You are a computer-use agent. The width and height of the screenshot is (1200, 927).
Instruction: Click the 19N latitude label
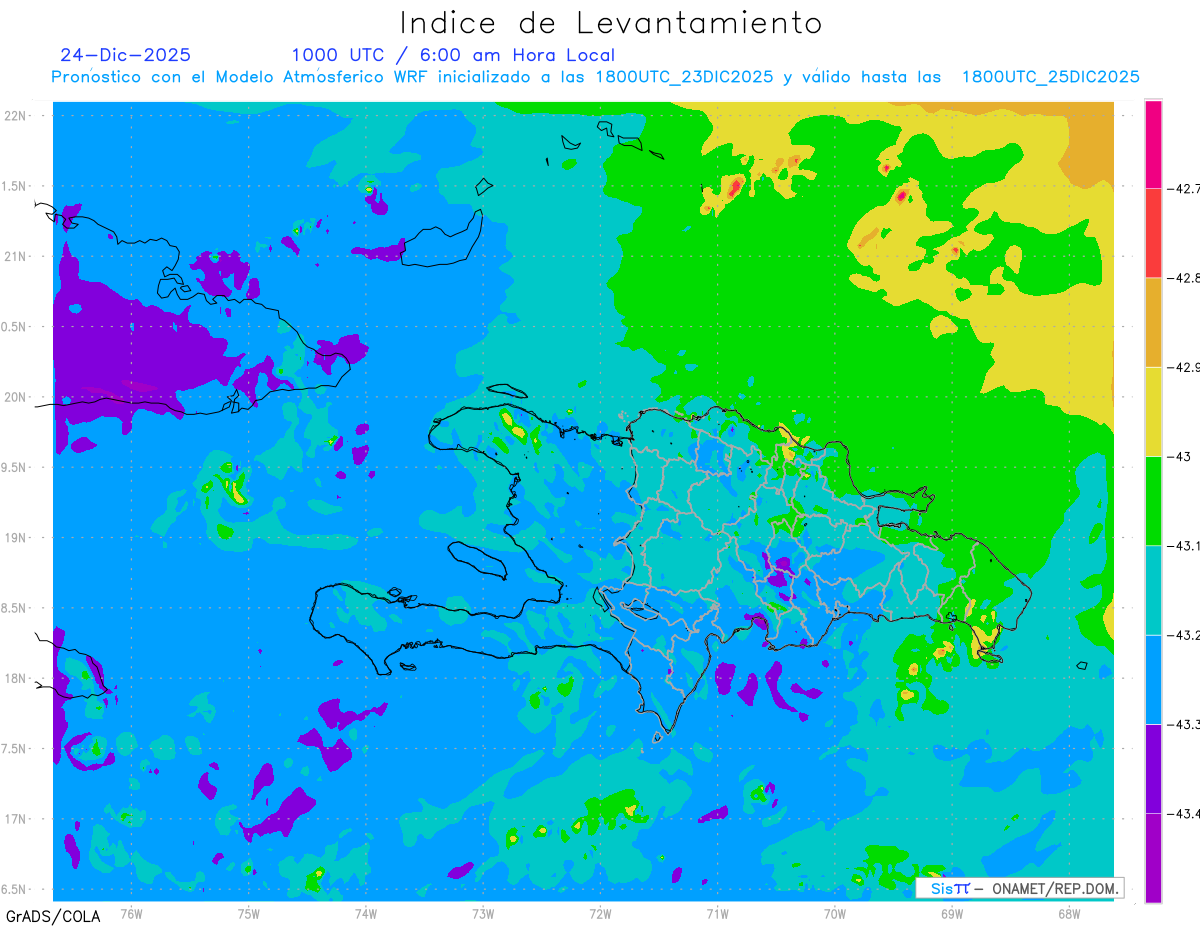coord(16,537)
